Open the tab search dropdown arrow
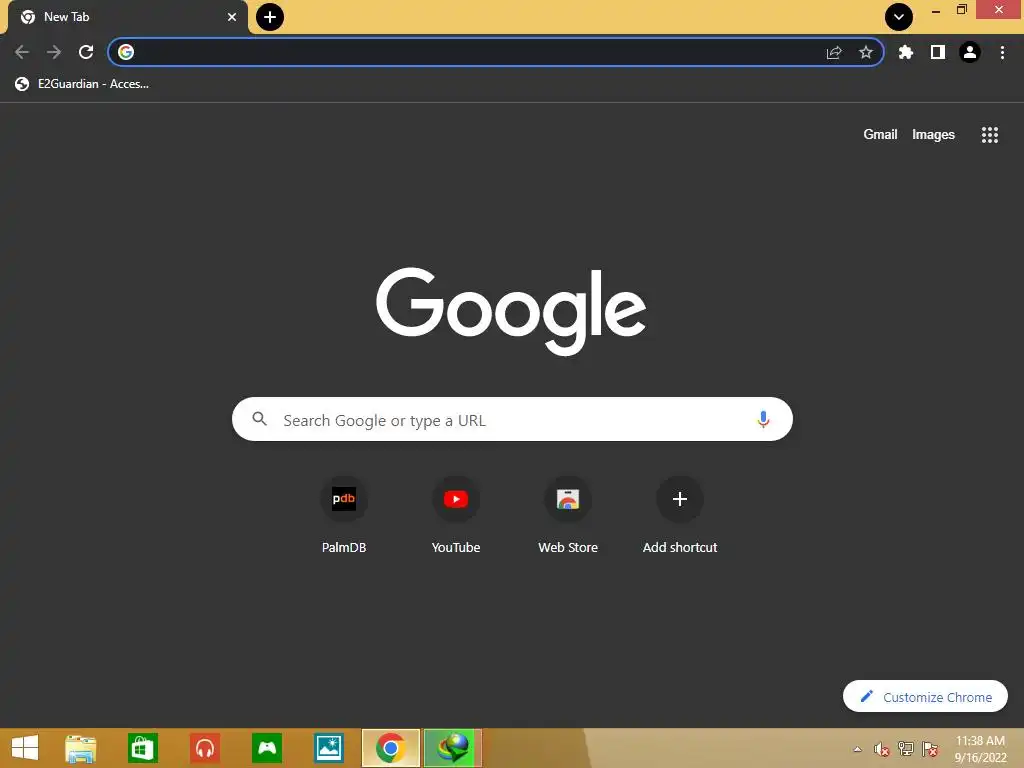The image size is (1024, 768). tap(899, 17)
